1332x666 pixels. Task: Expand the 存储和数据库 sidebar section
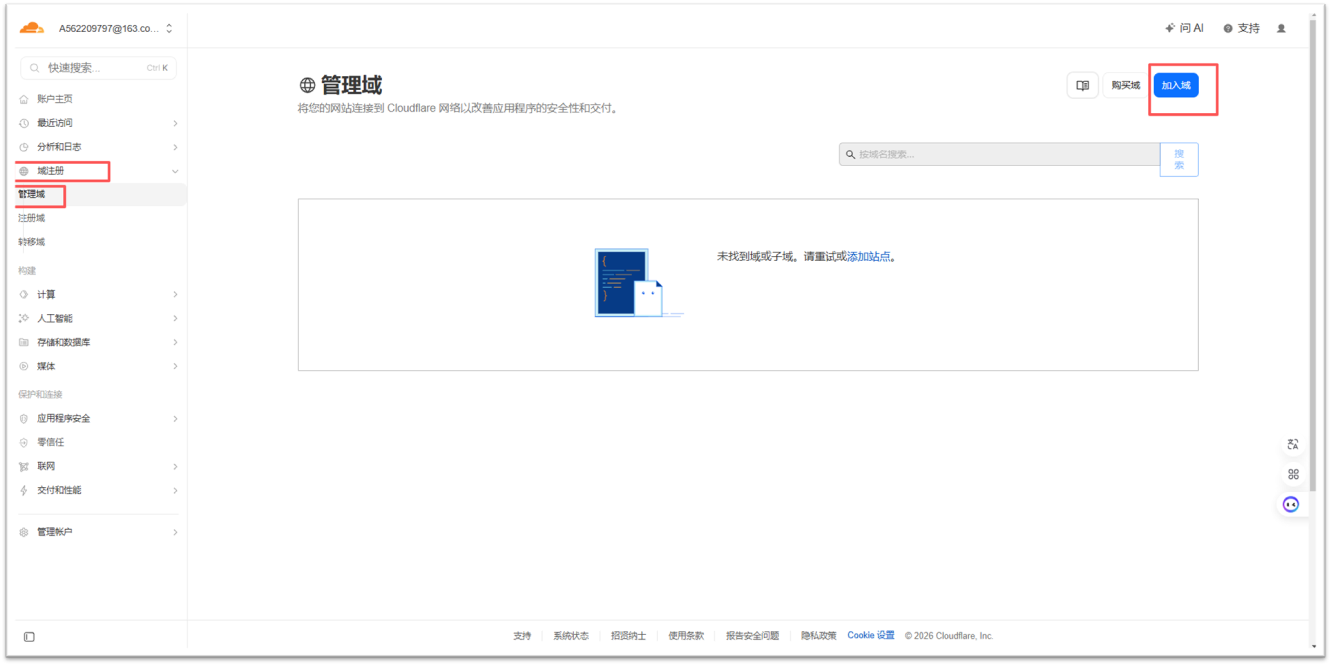(x=98, y=342)
